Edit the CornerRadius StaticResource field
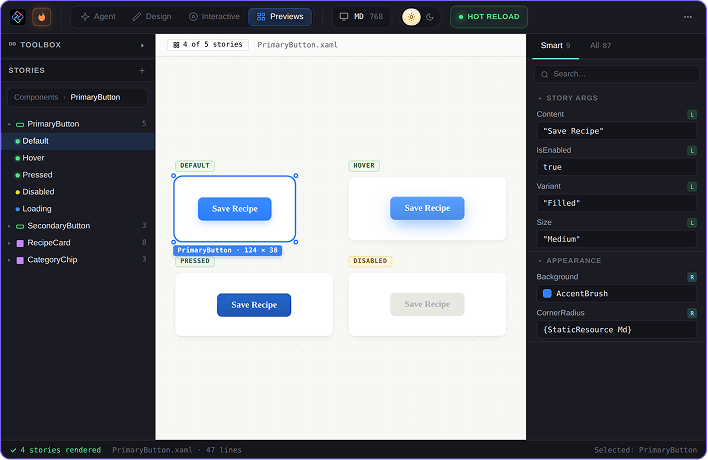The height and width of the screenshot is (460, 708). pyautogui.click(x=616, y=330)
